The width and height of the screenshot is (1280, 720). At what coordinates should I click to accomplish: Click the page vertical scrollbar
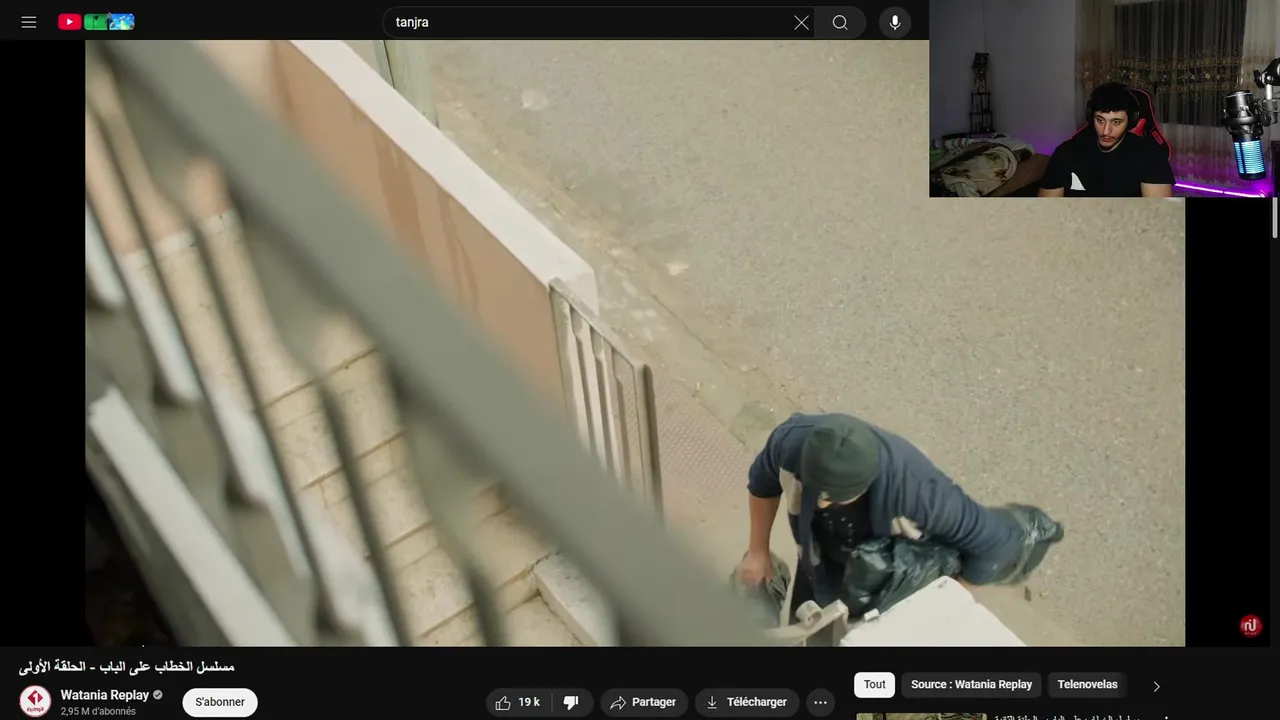tap(1275, 217)
